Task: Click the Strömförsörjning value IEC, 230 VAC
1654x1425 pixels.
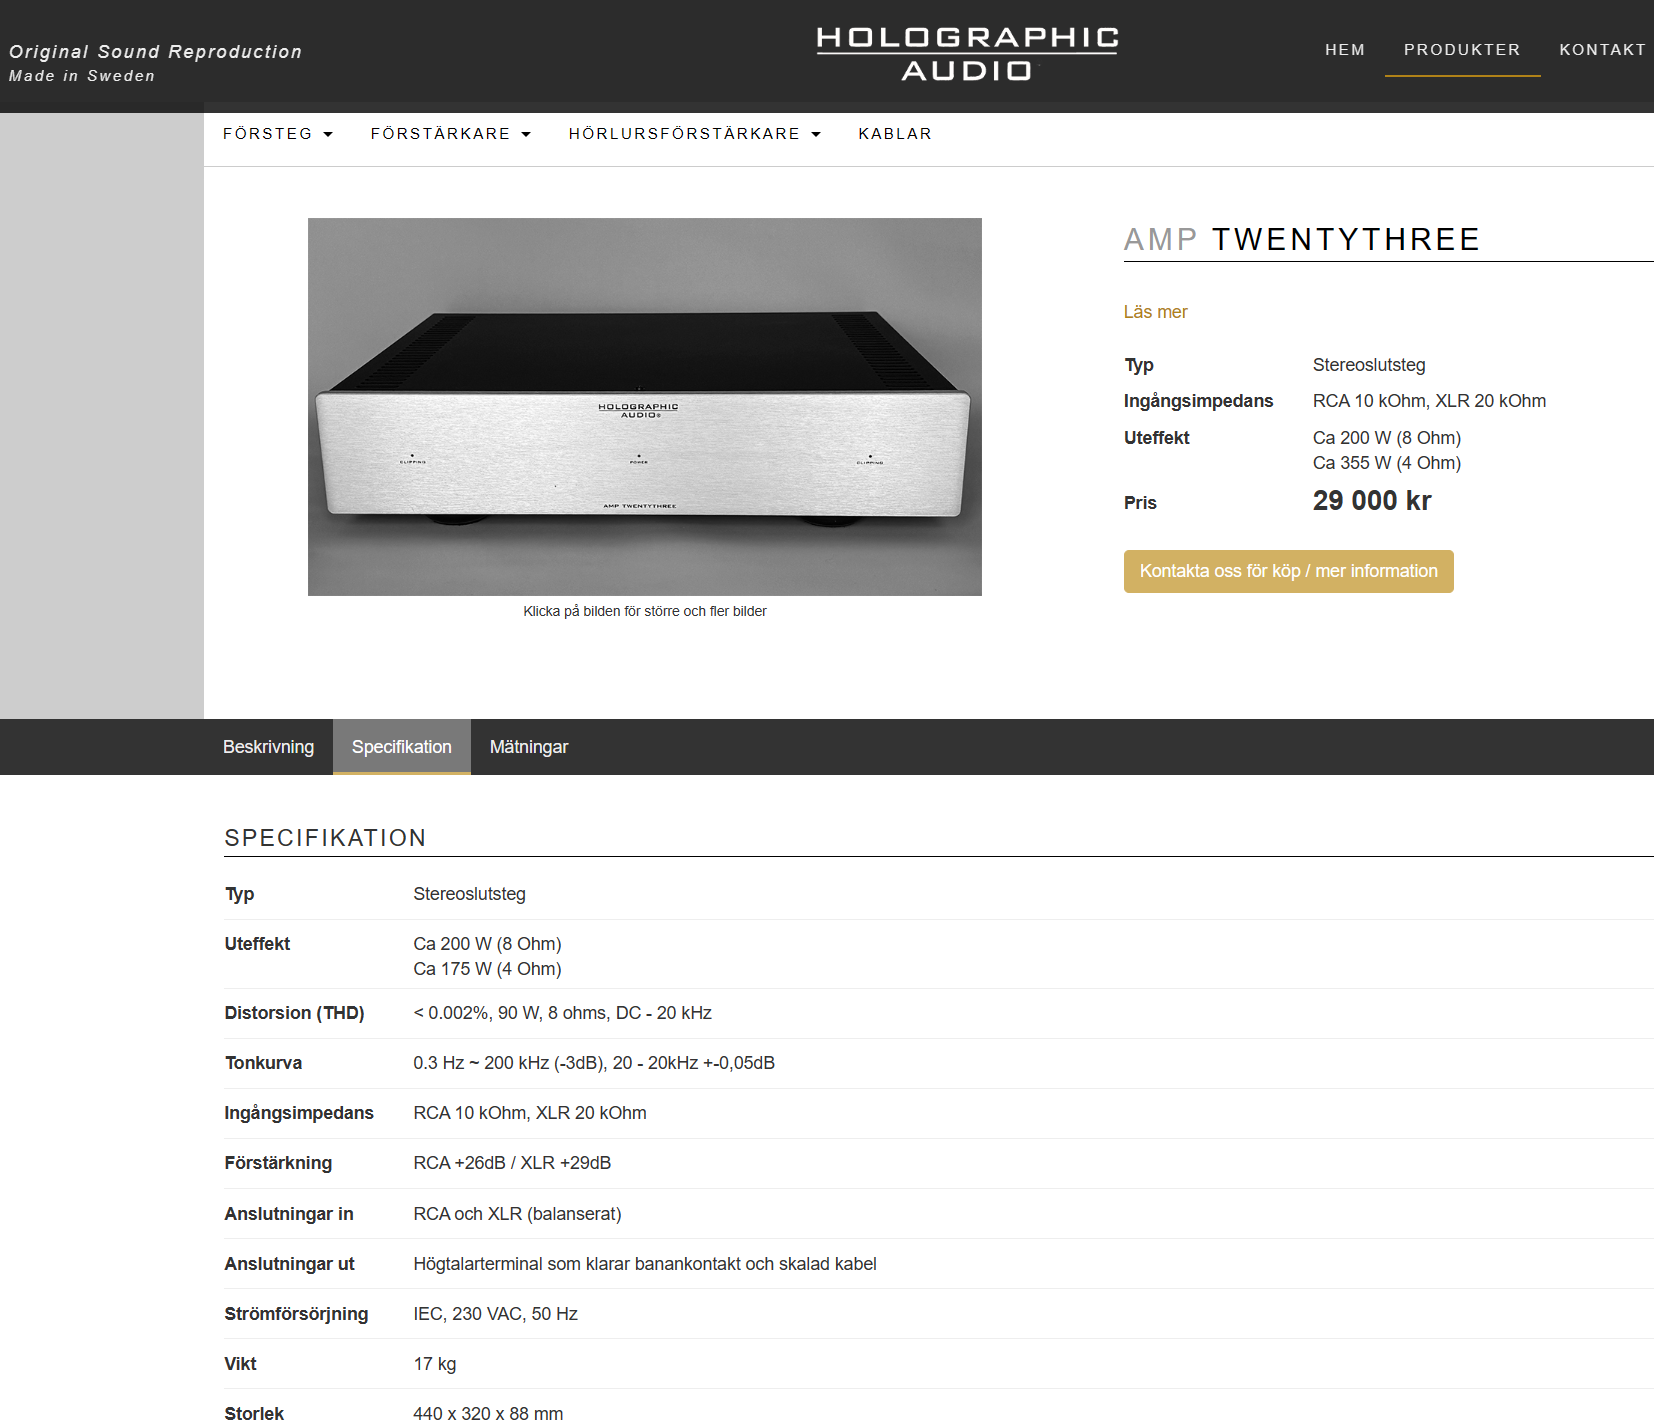Action: (x=495, y=1314)
